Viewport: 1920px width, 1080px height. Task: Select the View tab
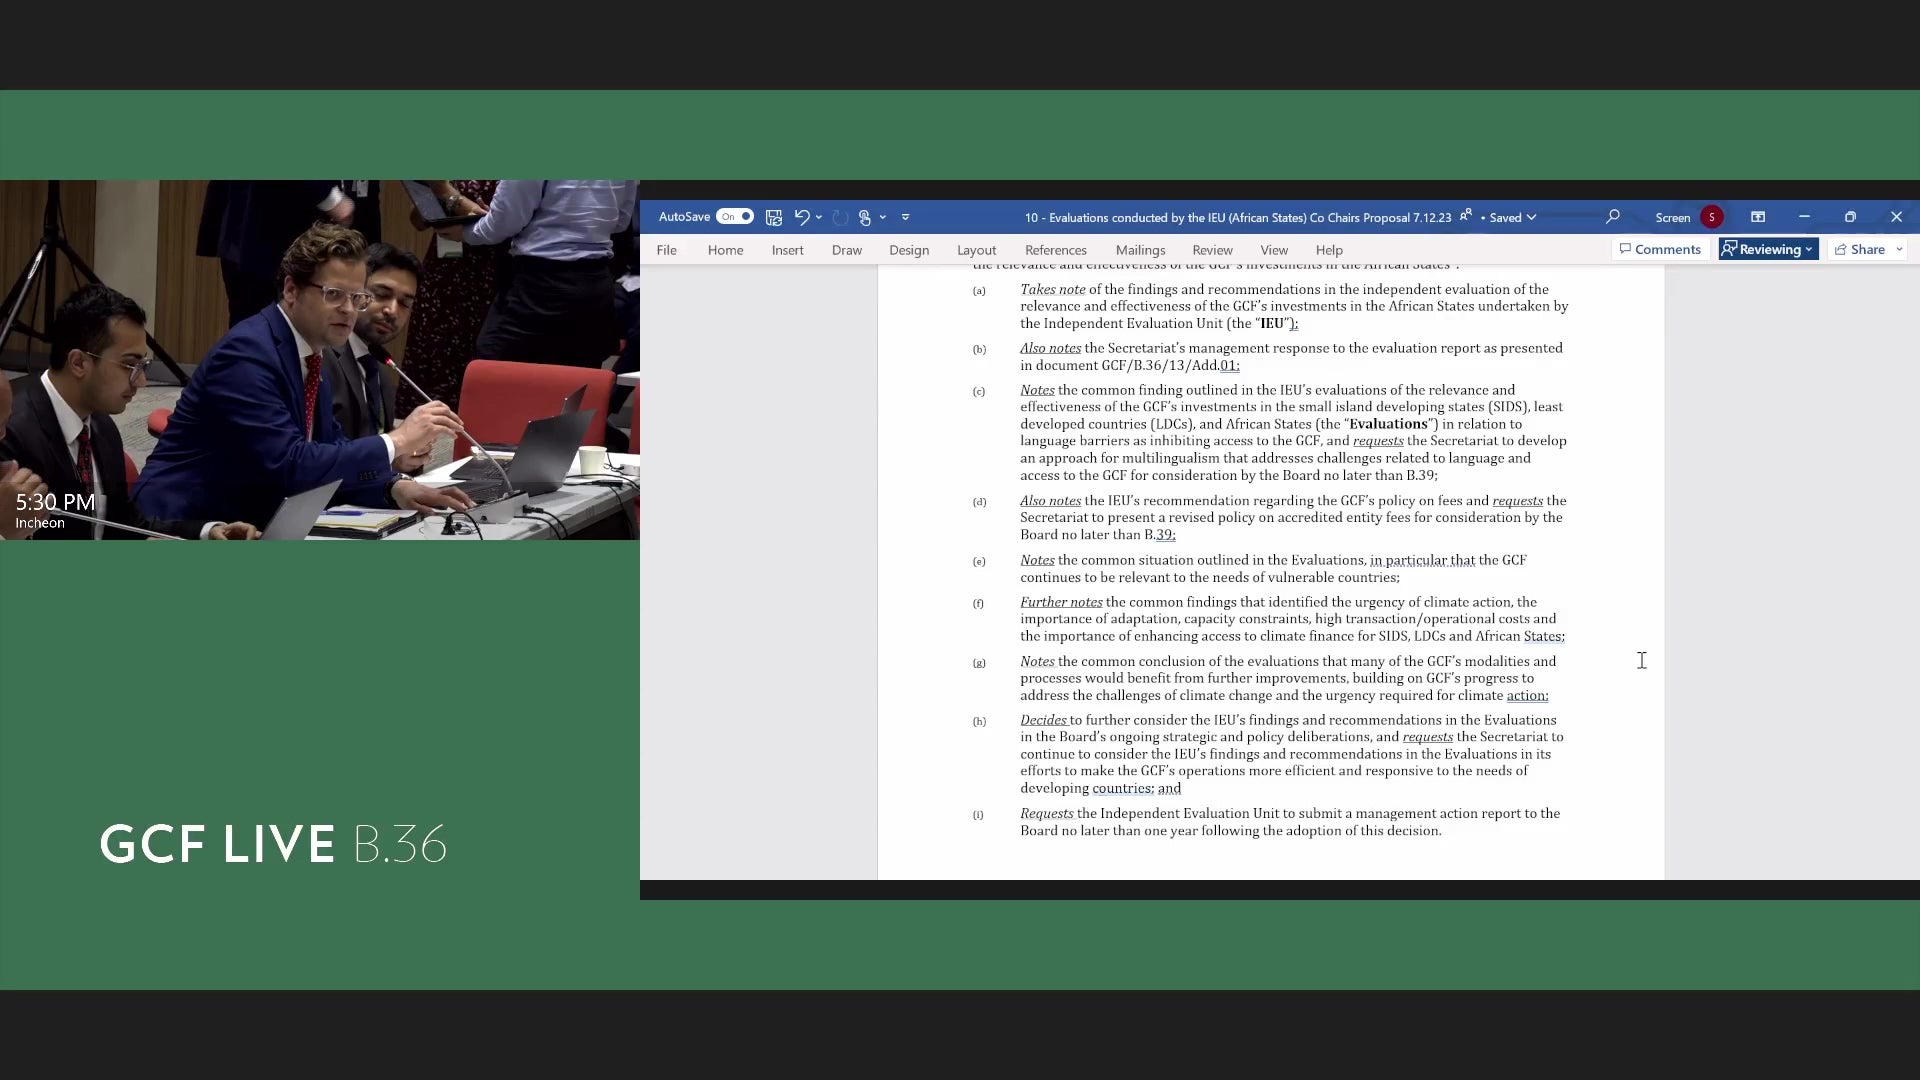pos(1274,250)
